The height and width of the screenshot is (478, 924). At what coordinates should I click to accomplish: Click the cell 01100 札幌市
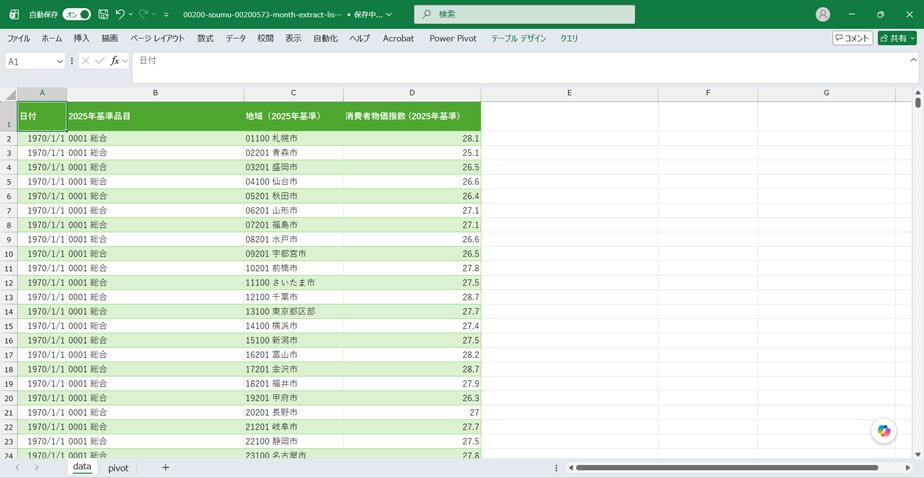pos(293,139)
